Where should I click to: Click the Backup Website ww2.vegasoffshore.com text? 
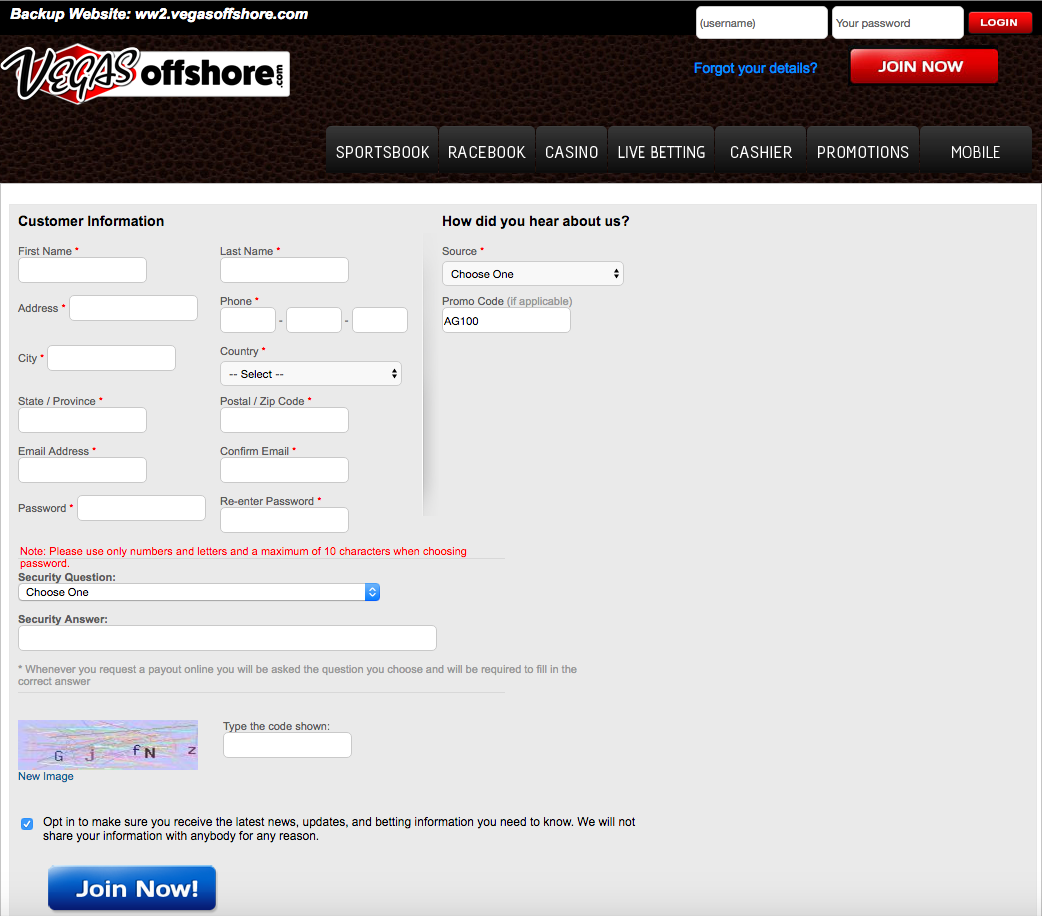pyautogui.click(x=159, y=14)
